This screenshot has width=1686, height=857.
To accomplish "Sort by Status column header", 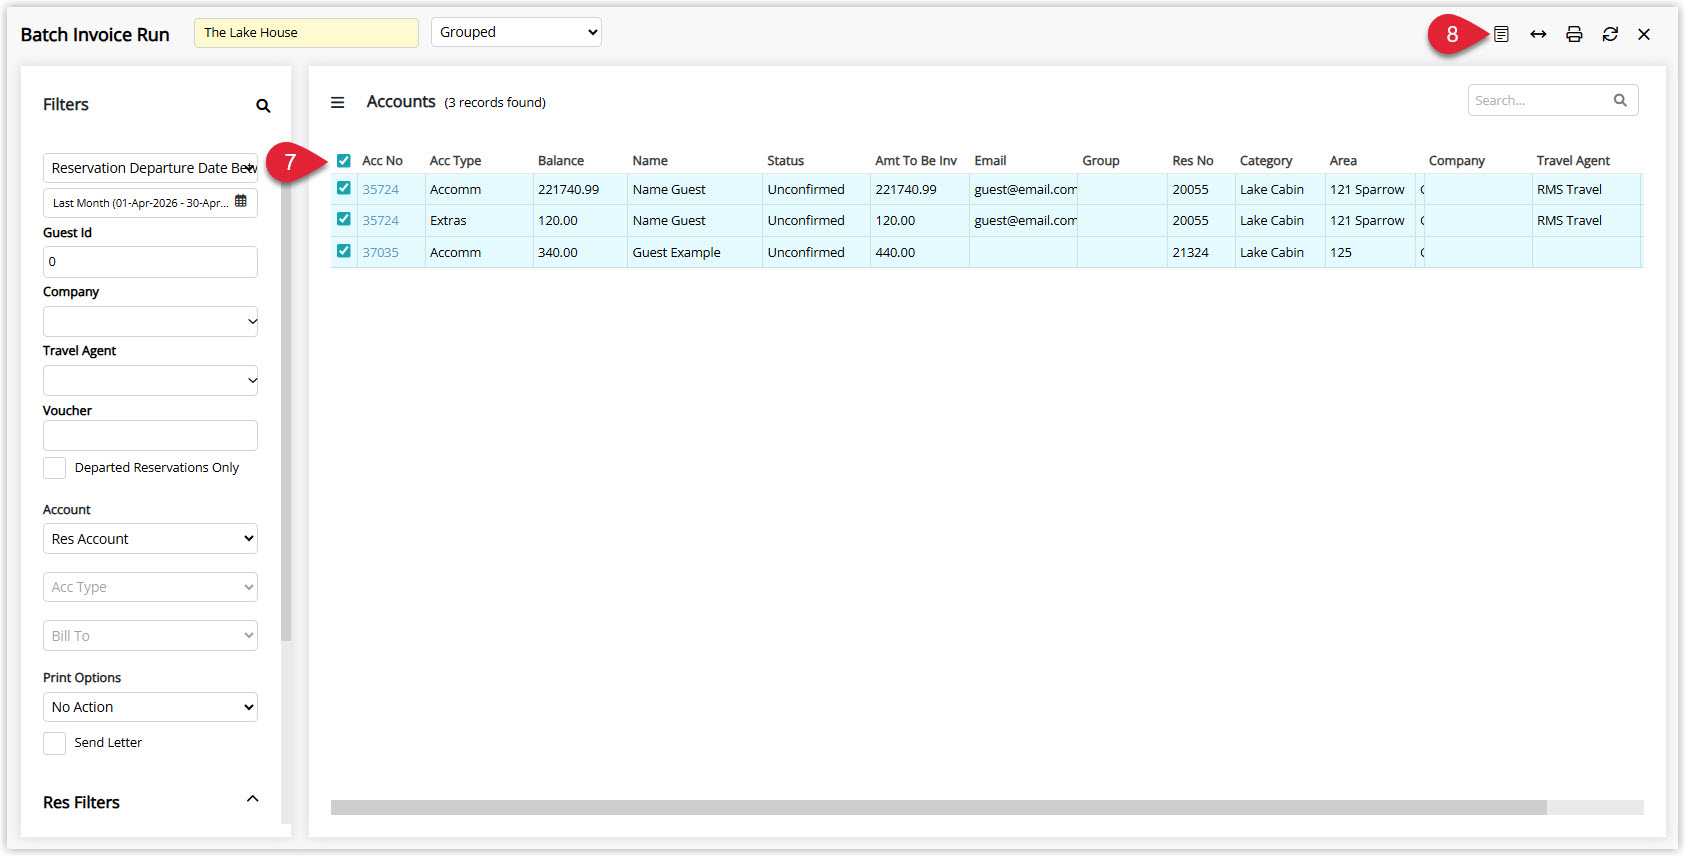I will point(786,161).
